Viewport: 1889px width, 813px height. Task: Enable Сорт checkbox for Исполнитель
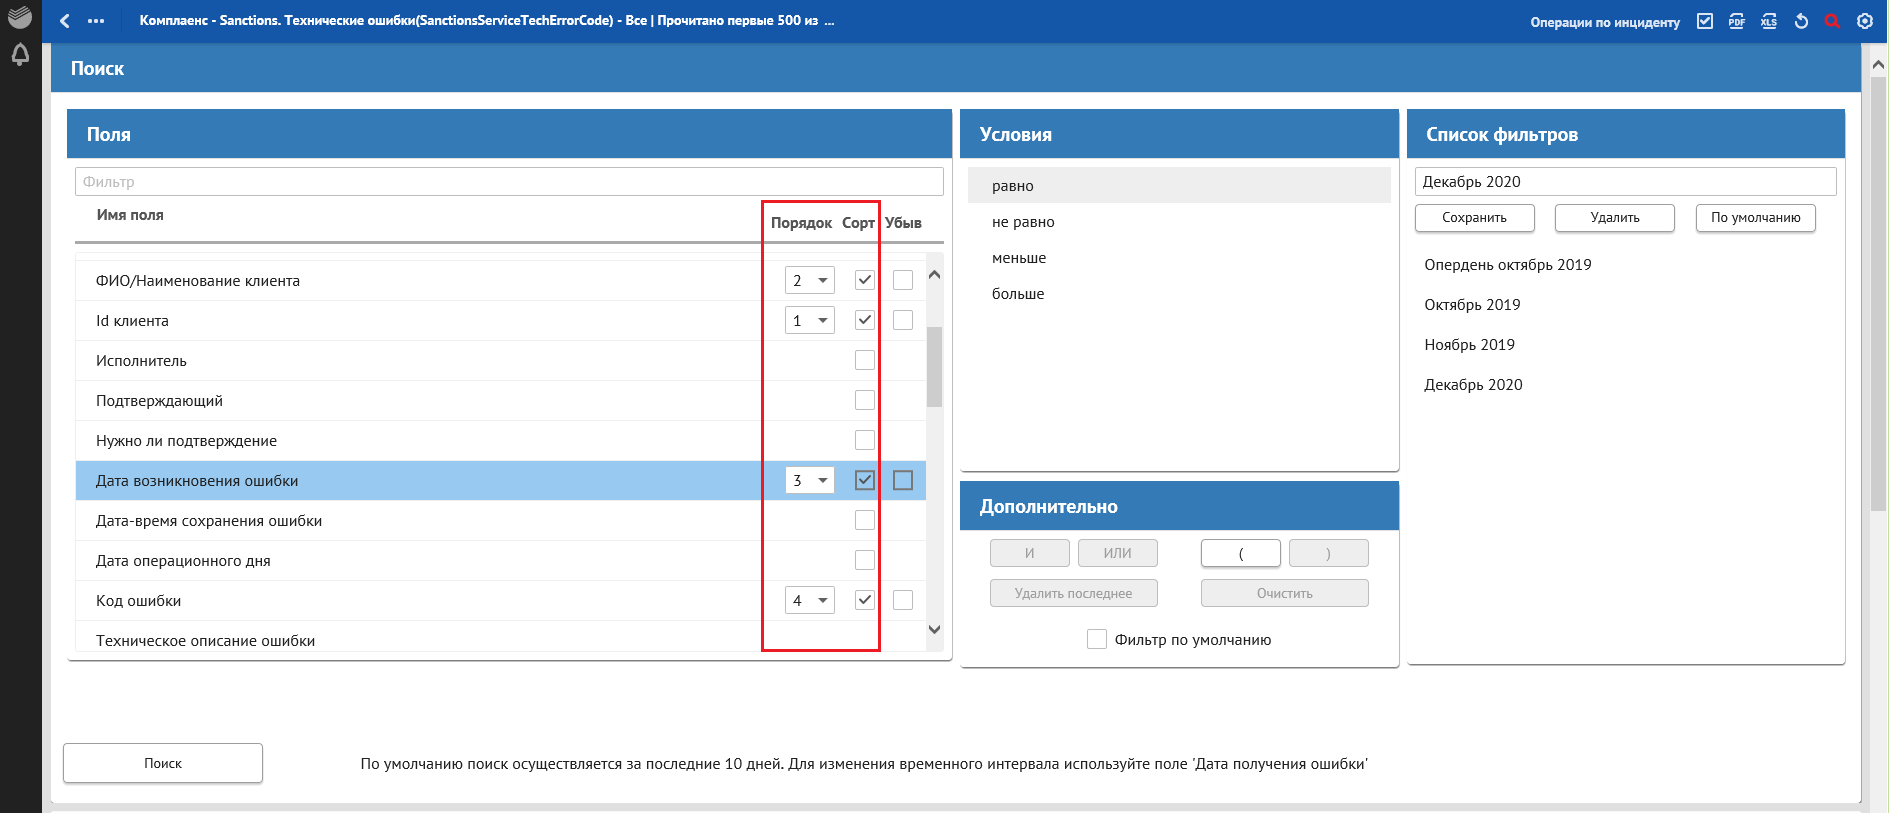(x=865, y=360)
